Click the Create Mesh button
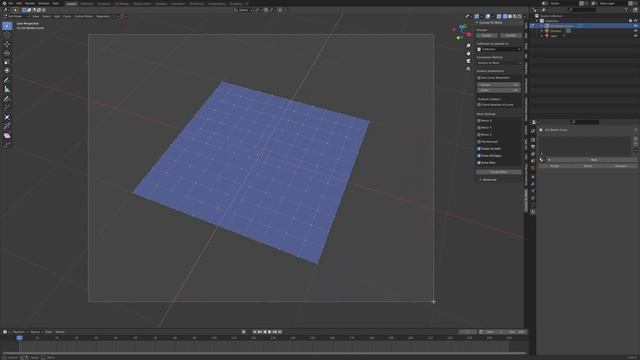Screen dimensions: 640x360 (499, 172)
